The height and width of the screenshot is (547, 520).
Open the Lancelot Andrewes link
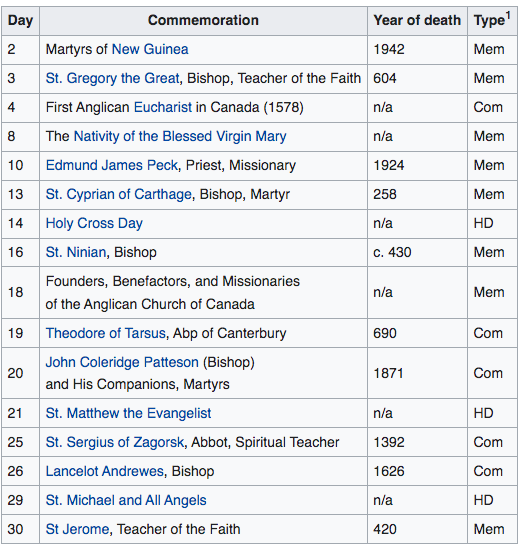click(x=105, y=471)
